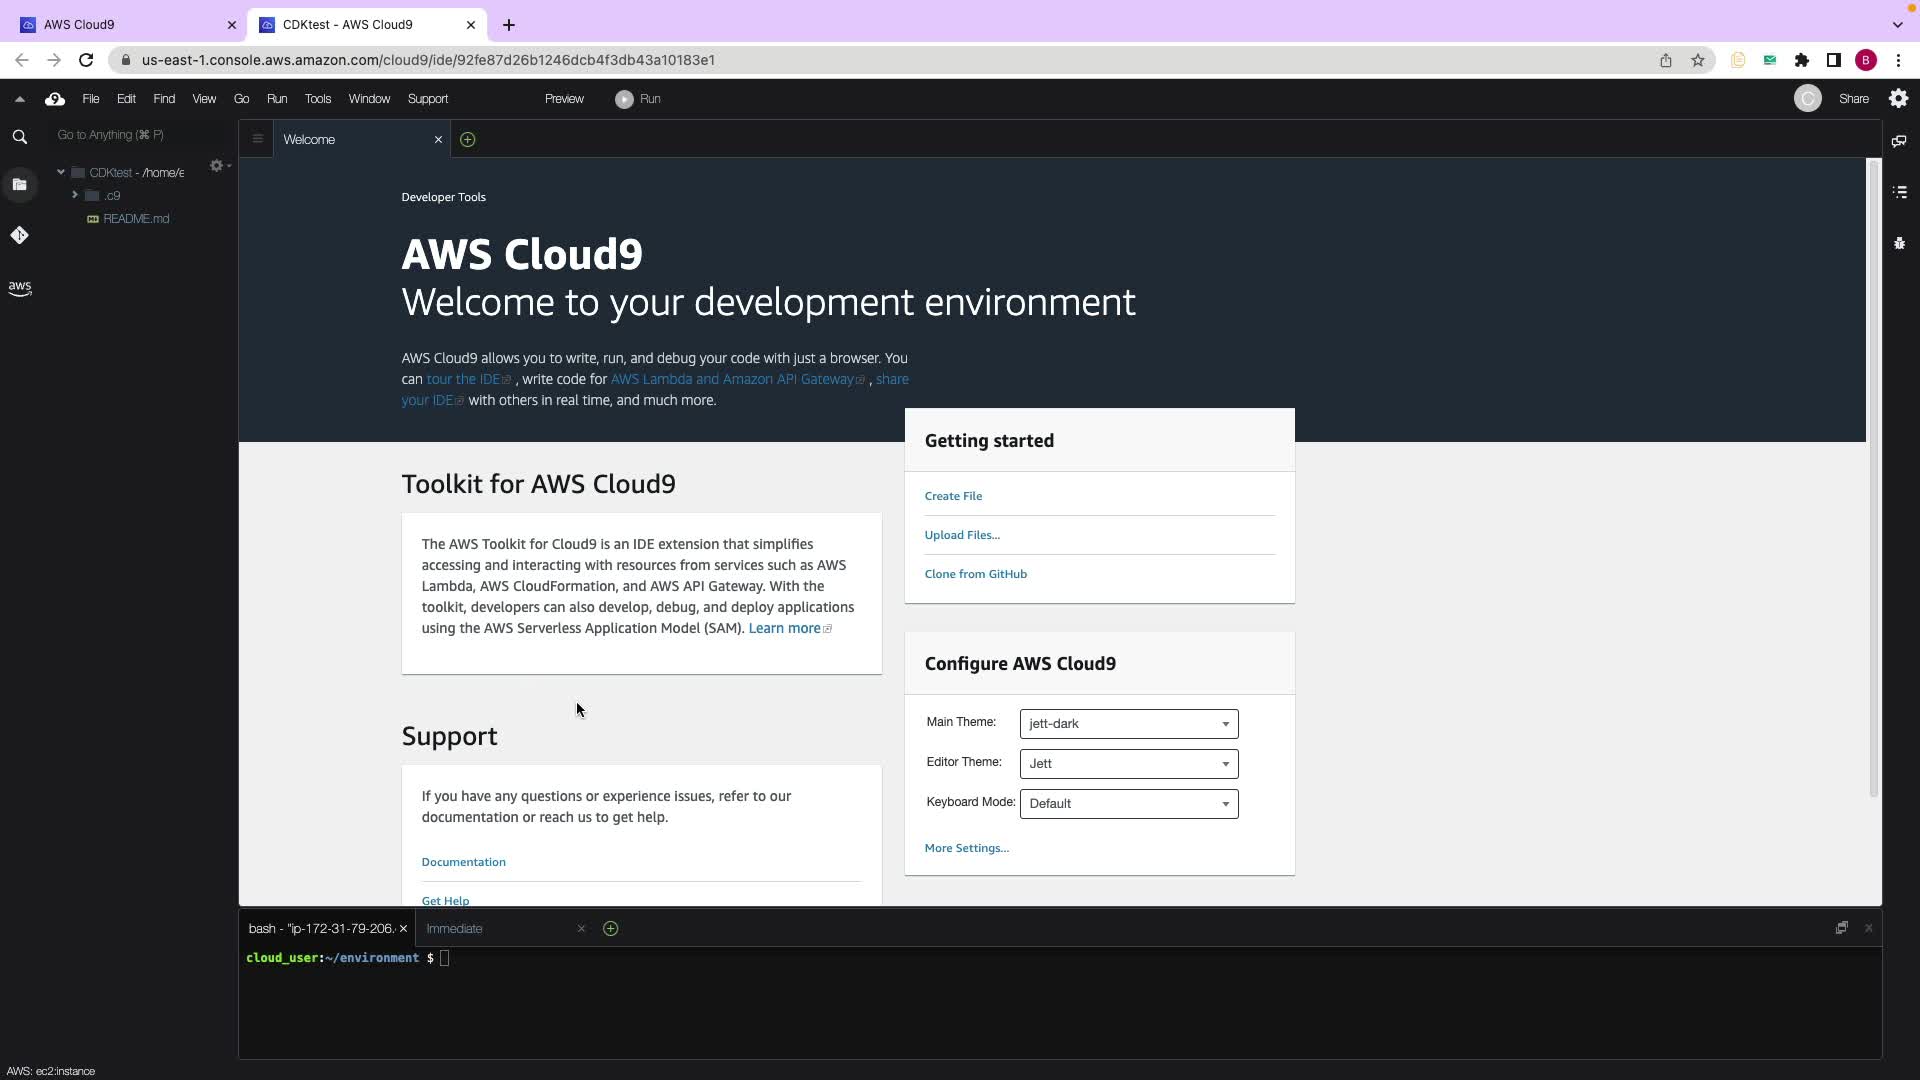Viewport: 1920px width, 1080px height.
Task: Click the file tree settings gear
Action: tap(216, 166)
